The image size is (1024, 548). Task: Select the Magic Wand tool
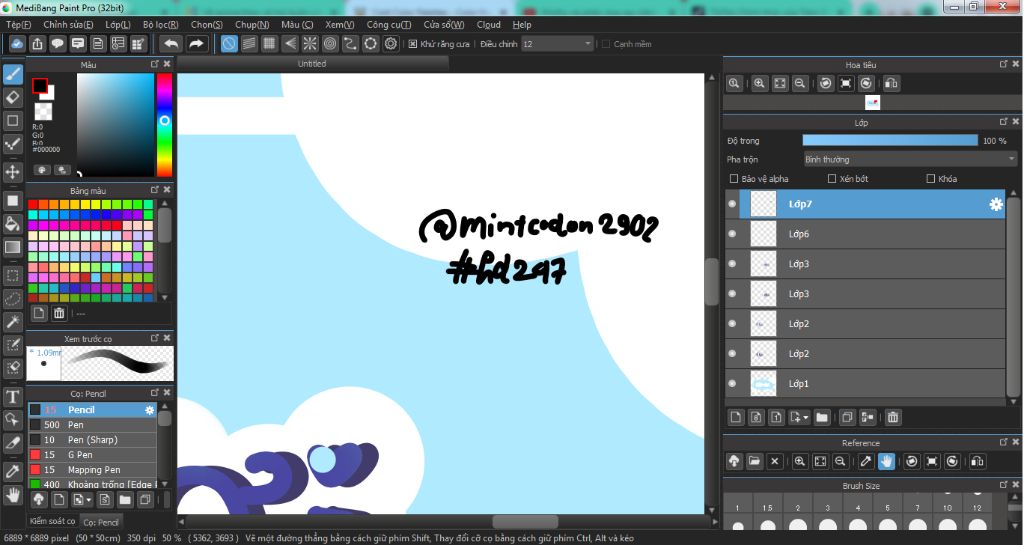[x=12, y=321]
